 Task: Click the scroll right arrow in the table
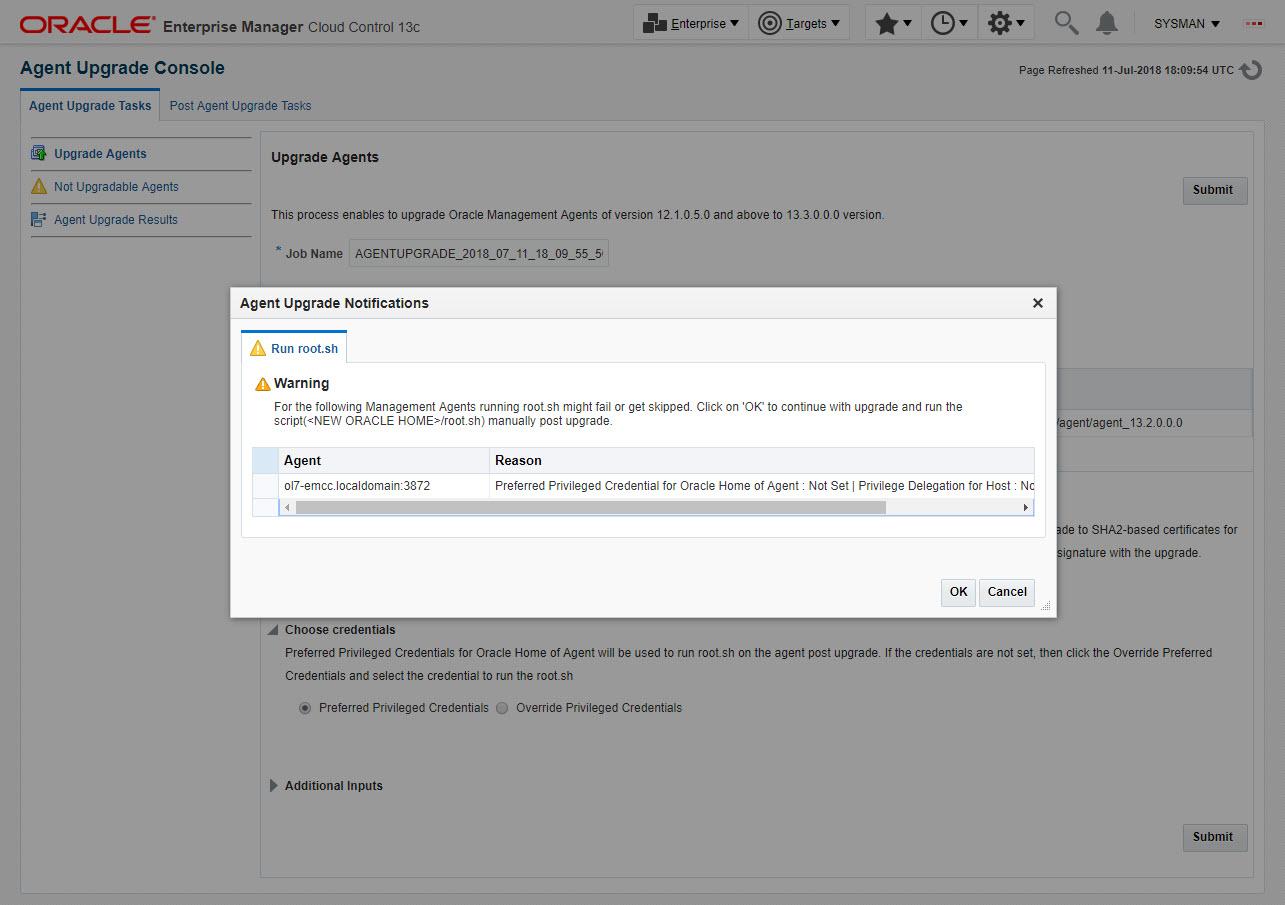click(x=1025, y=508)
